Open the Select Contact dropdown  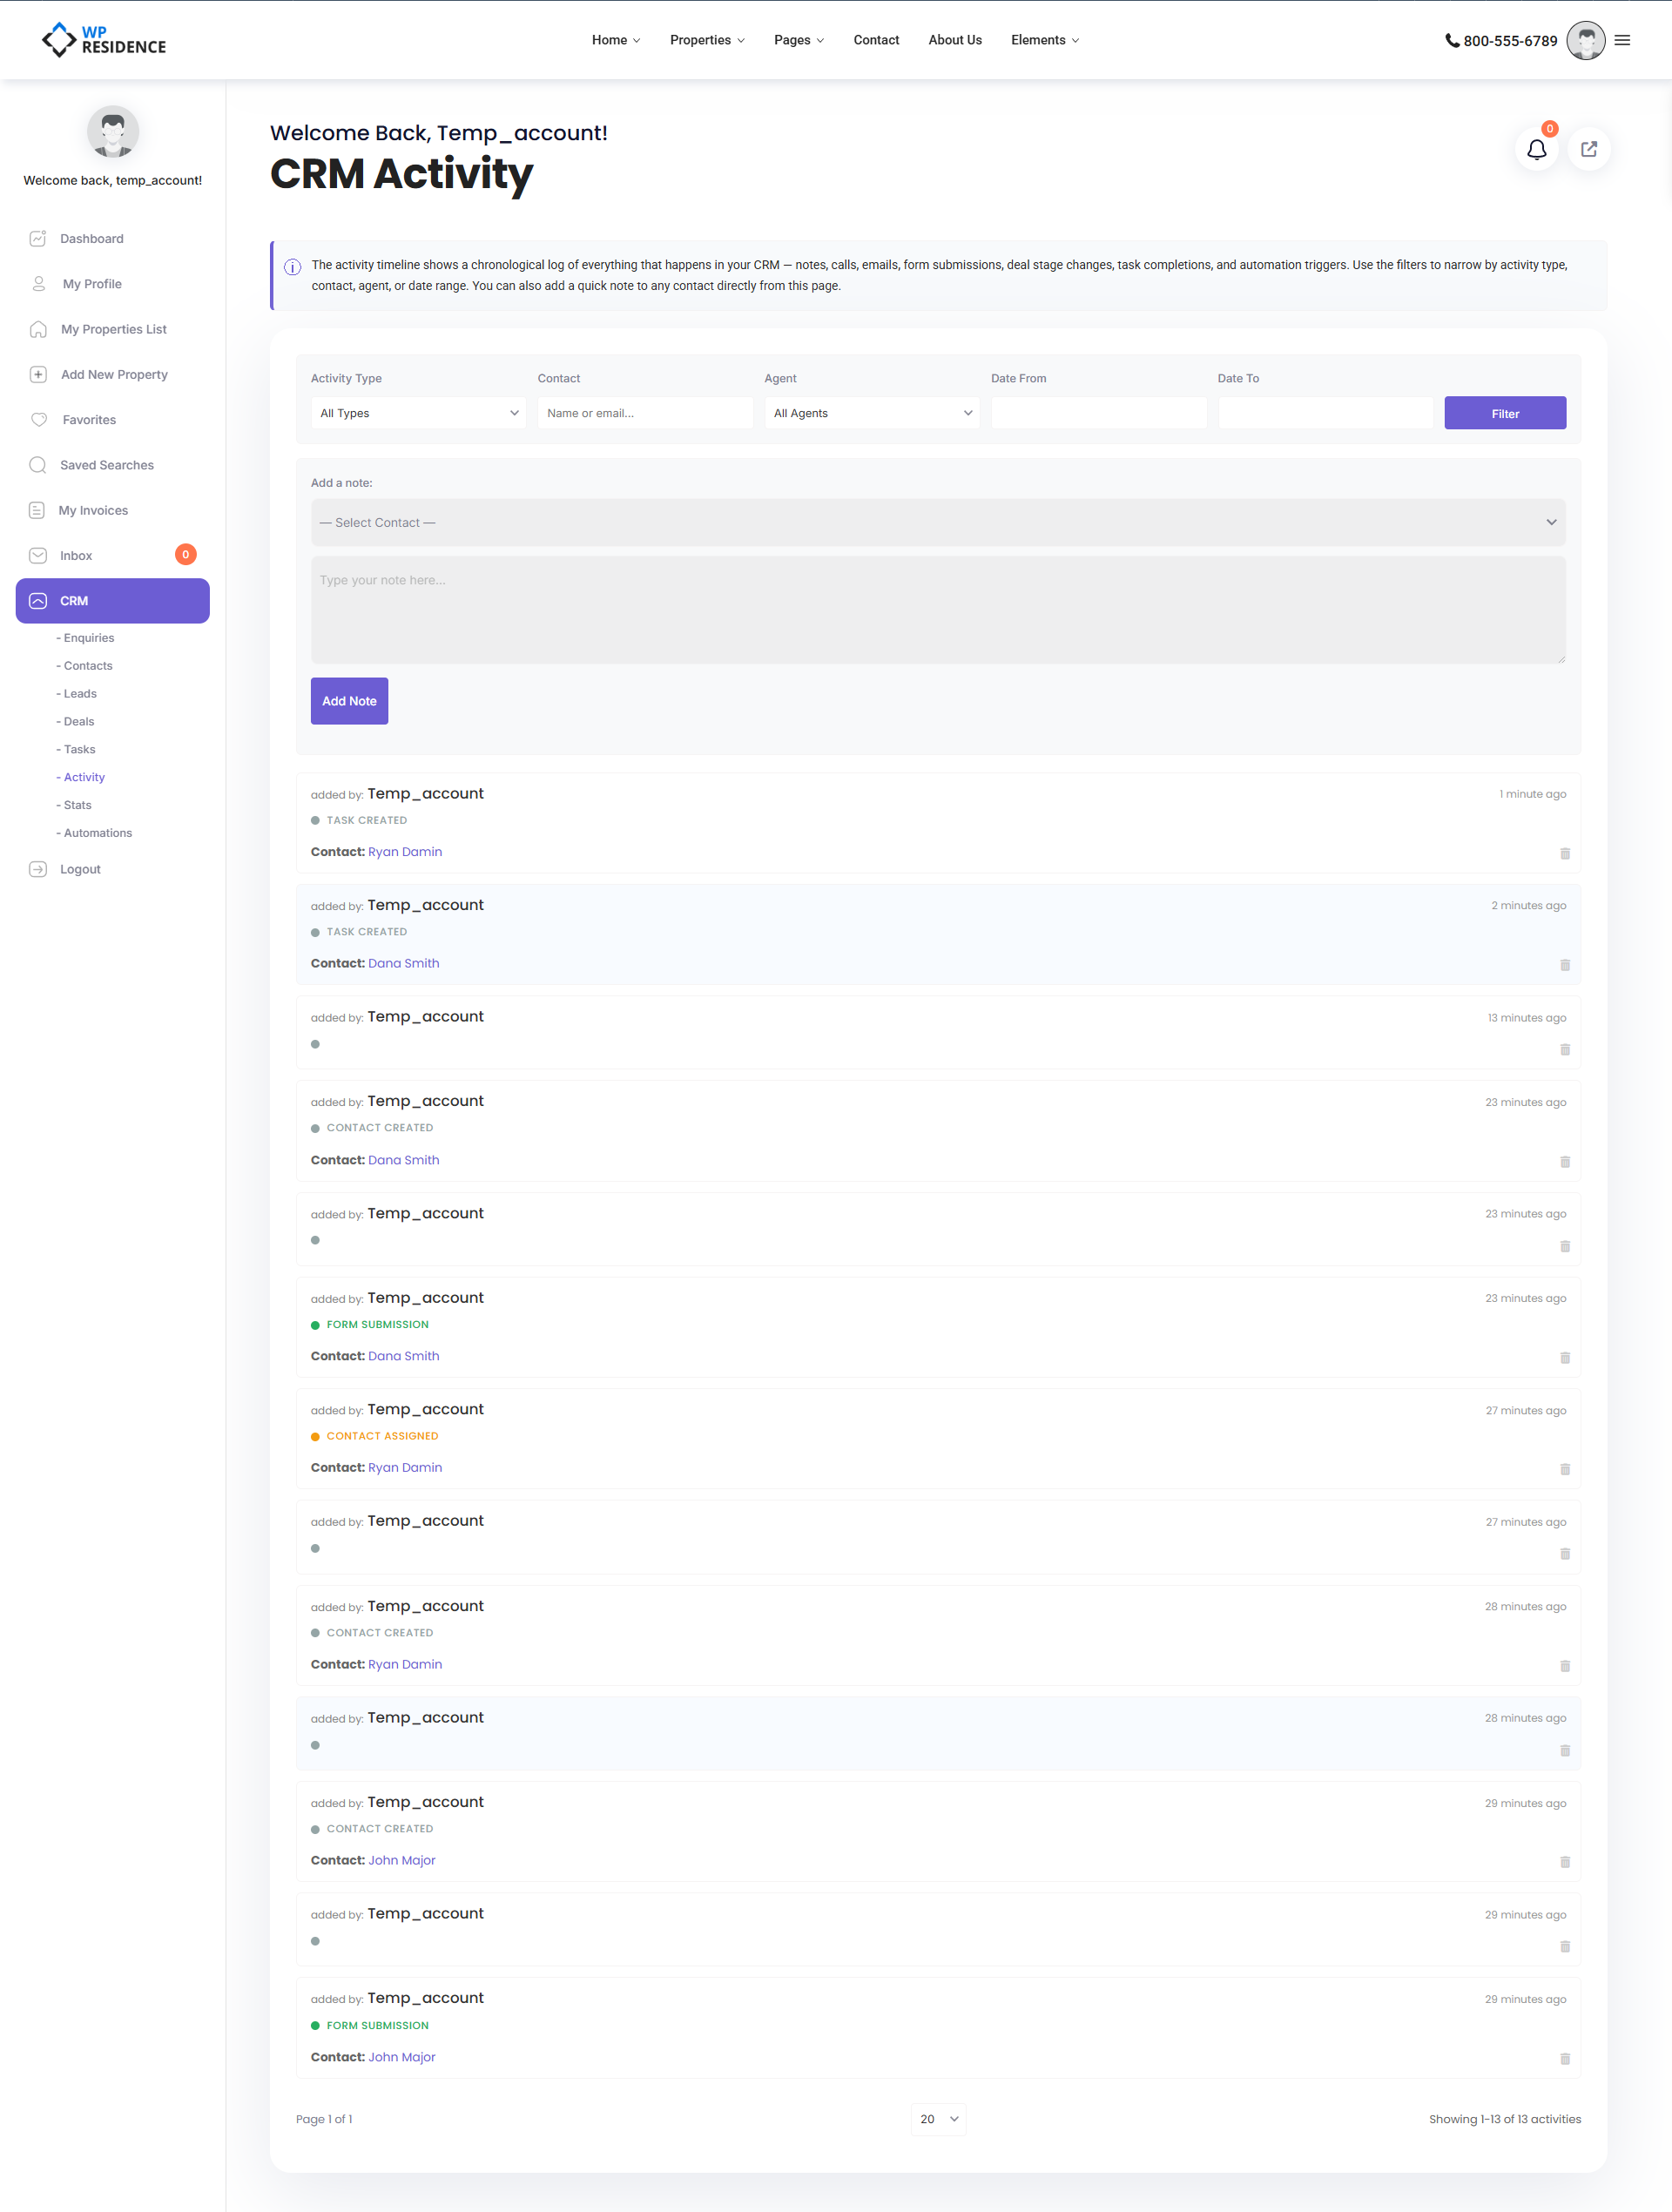point(937,523)
